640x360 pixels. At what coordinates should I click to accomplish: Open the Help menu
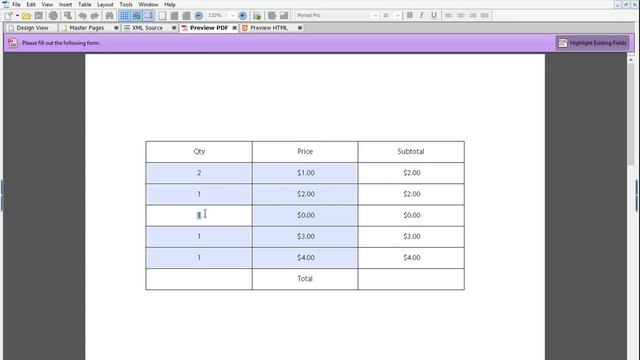[170, 4]
